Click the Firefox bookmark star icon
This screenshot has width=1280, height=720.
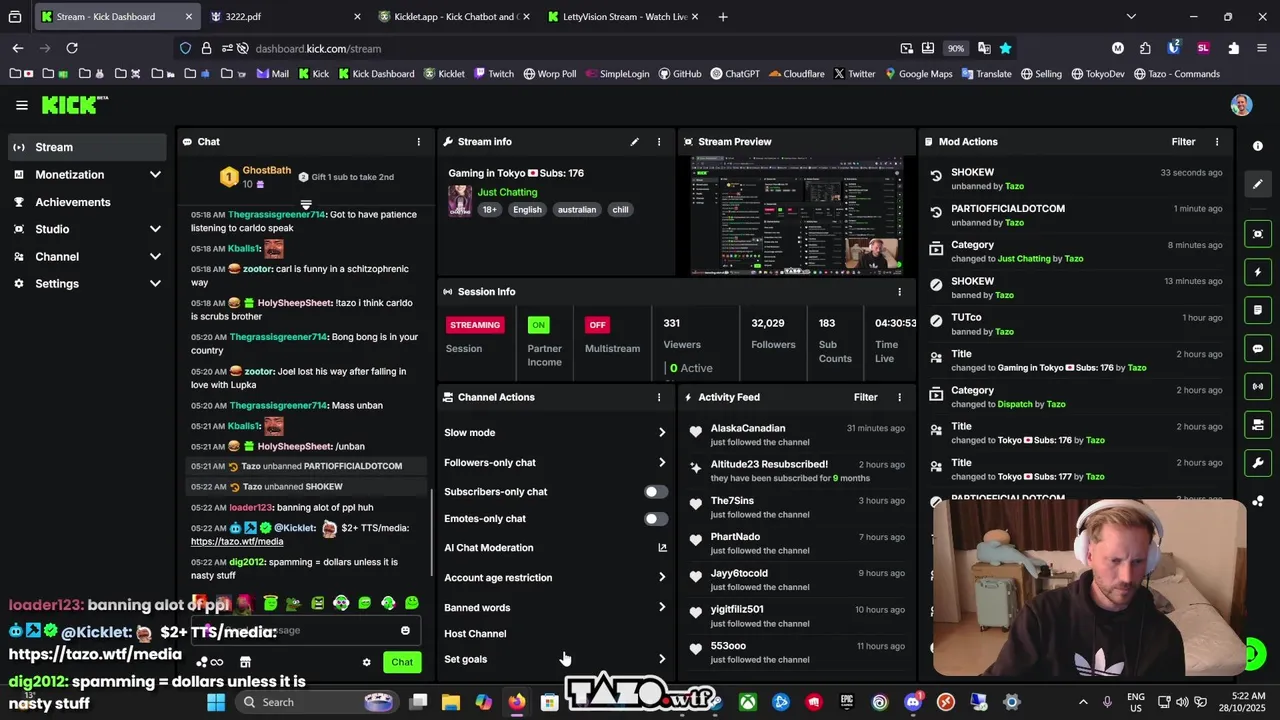1005,48
